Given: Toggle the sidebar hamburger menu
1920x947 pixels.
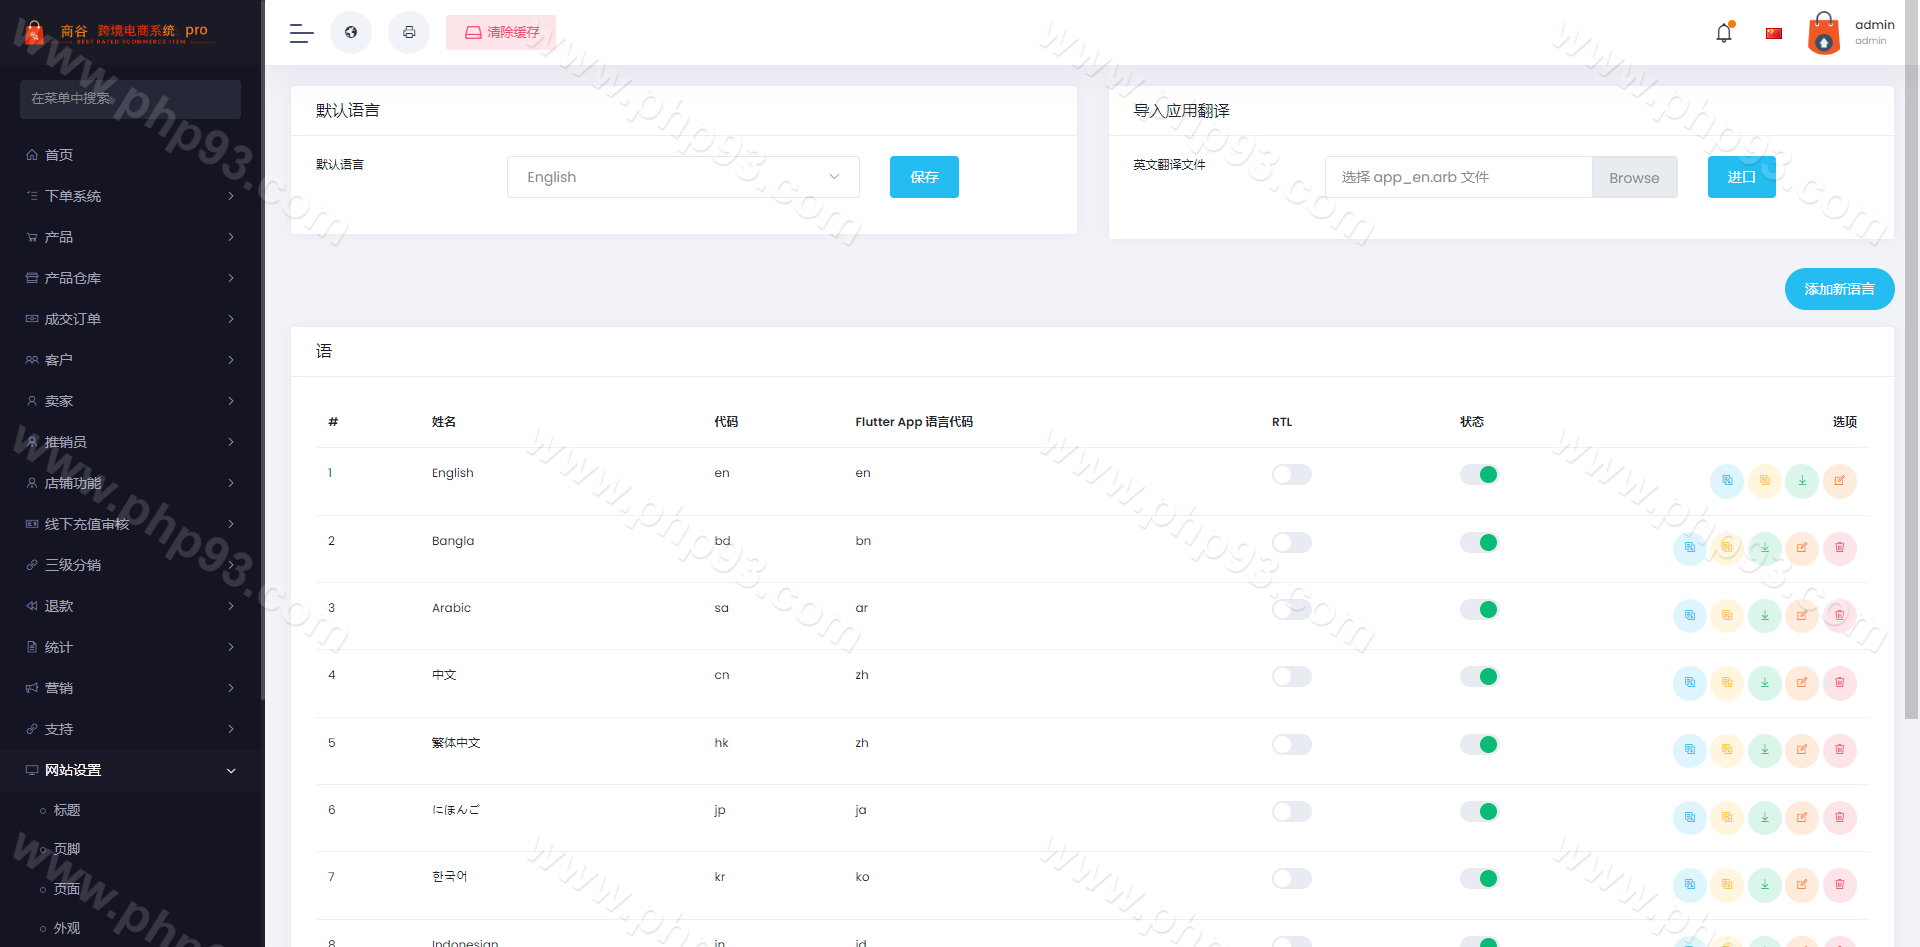Looking at the screenshot, I should click(301, 33).
